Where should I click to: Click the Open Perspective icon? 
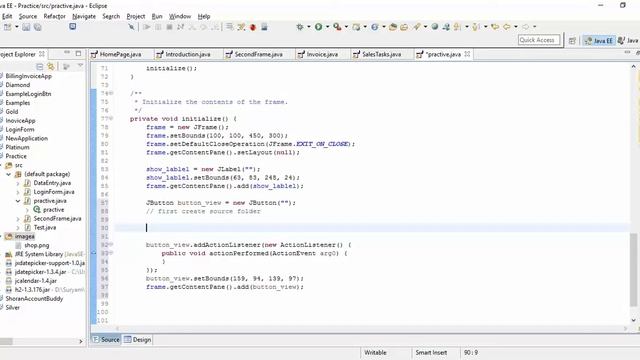[x=572, y=40]
